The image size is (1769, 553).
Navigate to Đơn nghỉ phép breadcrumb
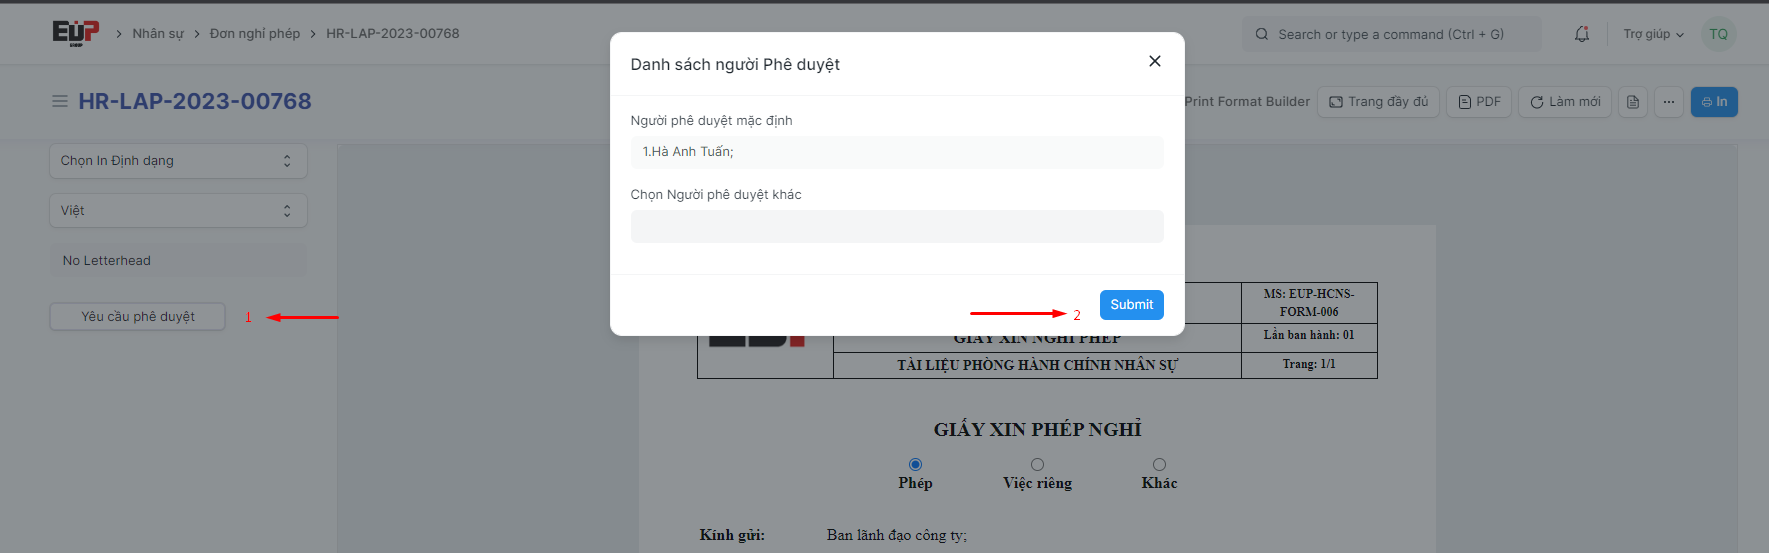[254, 34]
